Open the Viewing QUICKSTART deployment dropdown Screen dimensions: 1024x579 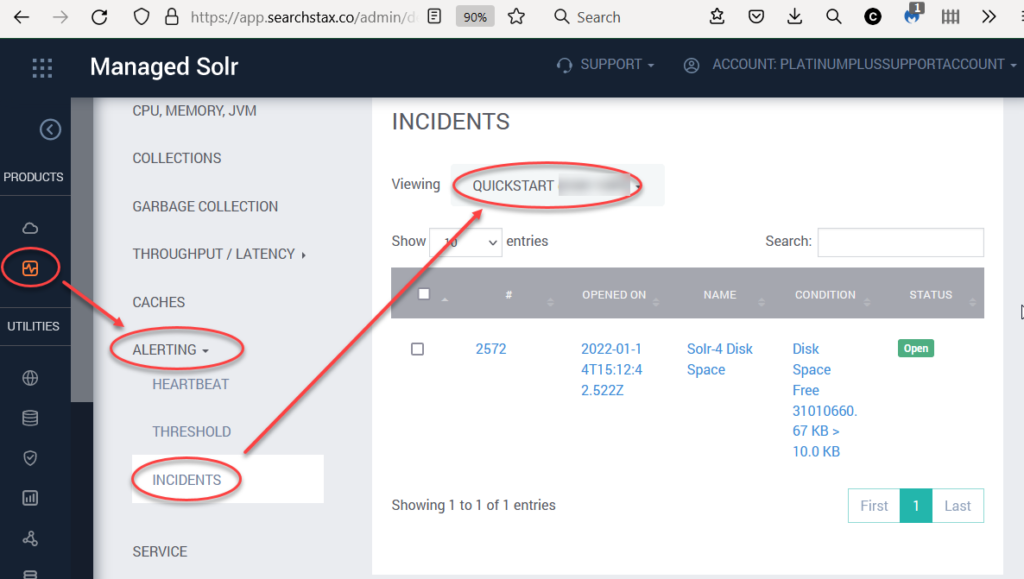(x=556, y=185)
